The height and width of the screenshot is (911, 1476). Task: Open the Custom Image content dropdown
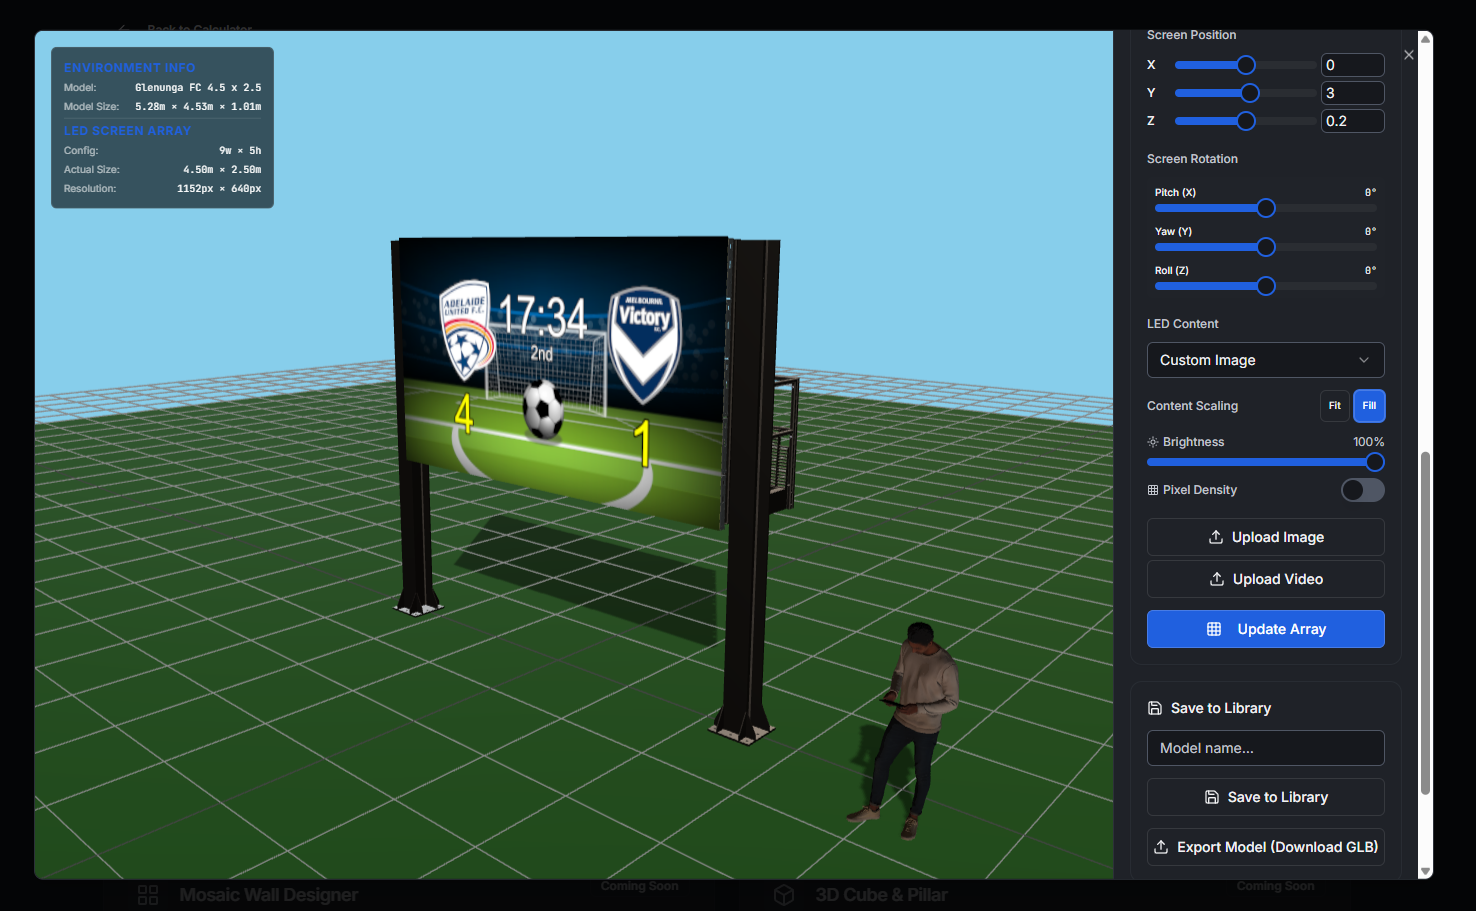pos(1265,360)
